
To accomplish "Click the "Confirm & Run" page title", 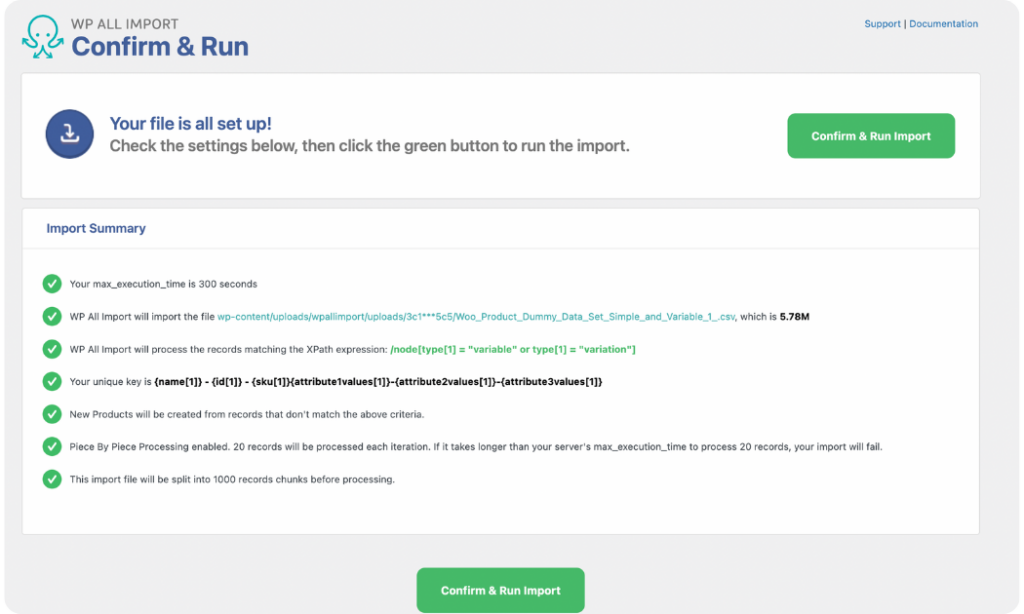I will (x=160, y=46).
